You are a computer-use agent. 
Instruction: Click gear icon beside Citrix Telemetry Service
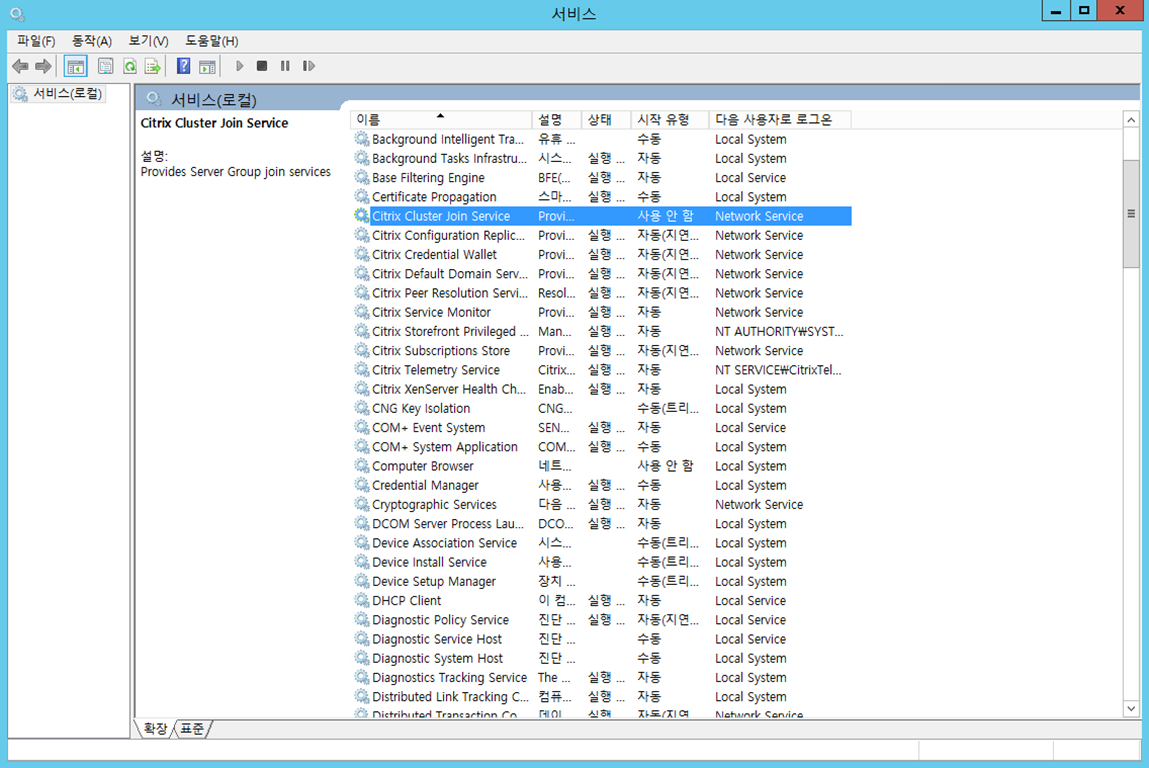(x=361, y=369)
